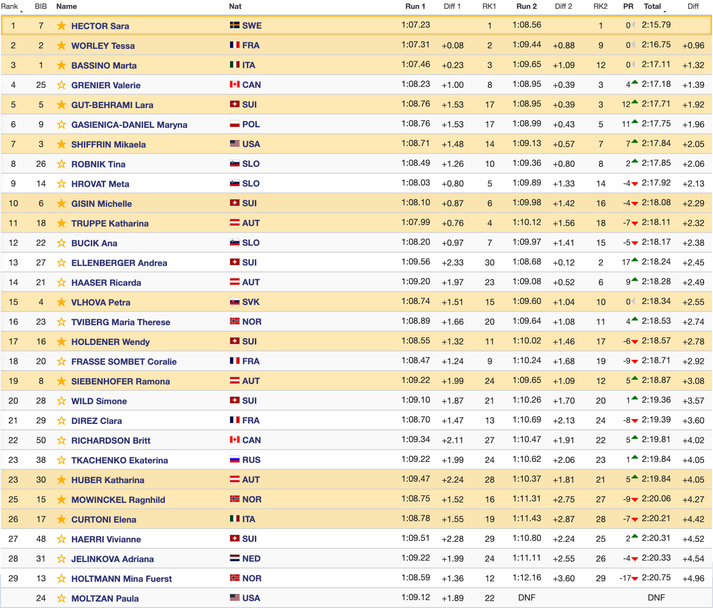Click the Sweden flag beside Hector Sara
The height and width of the screenshot is (608, 713).
(x=234, y=26)
